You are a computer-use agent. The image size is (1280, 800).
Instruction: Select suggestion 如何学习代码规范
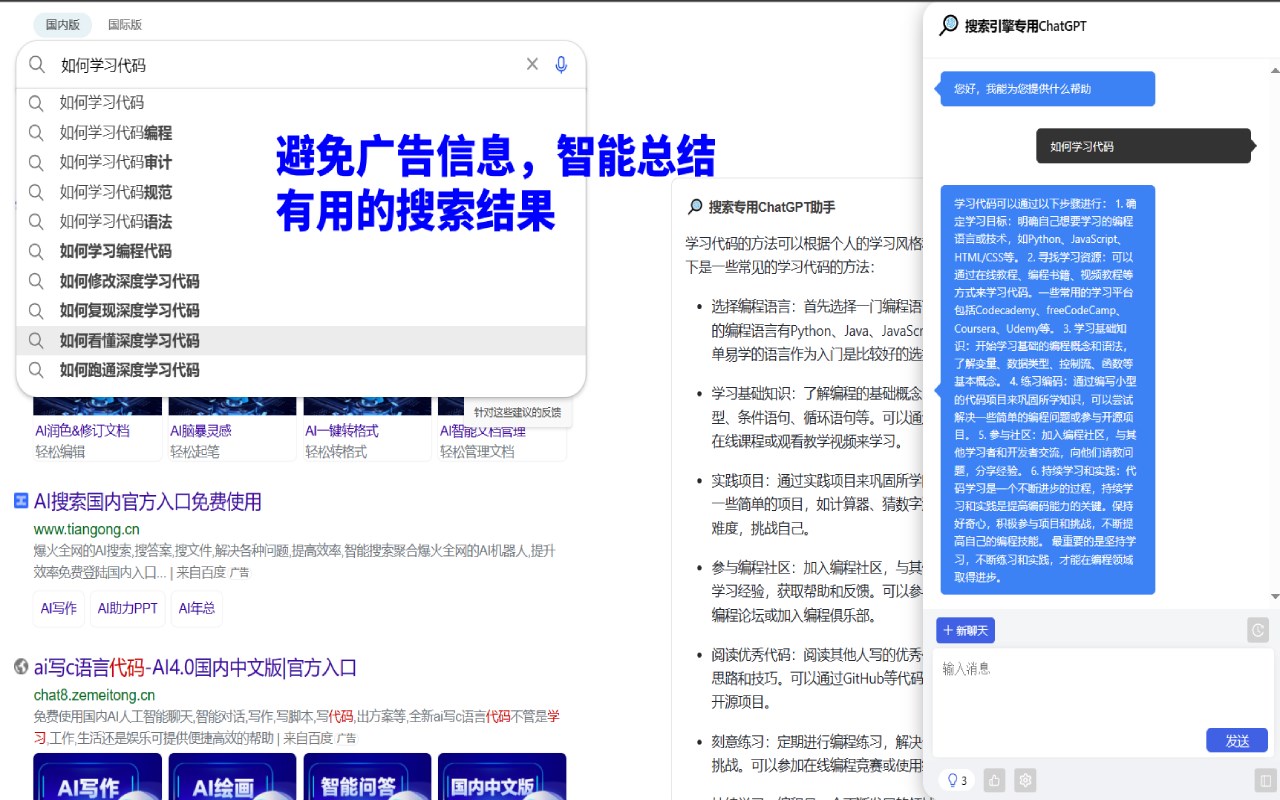click(301, 192)
